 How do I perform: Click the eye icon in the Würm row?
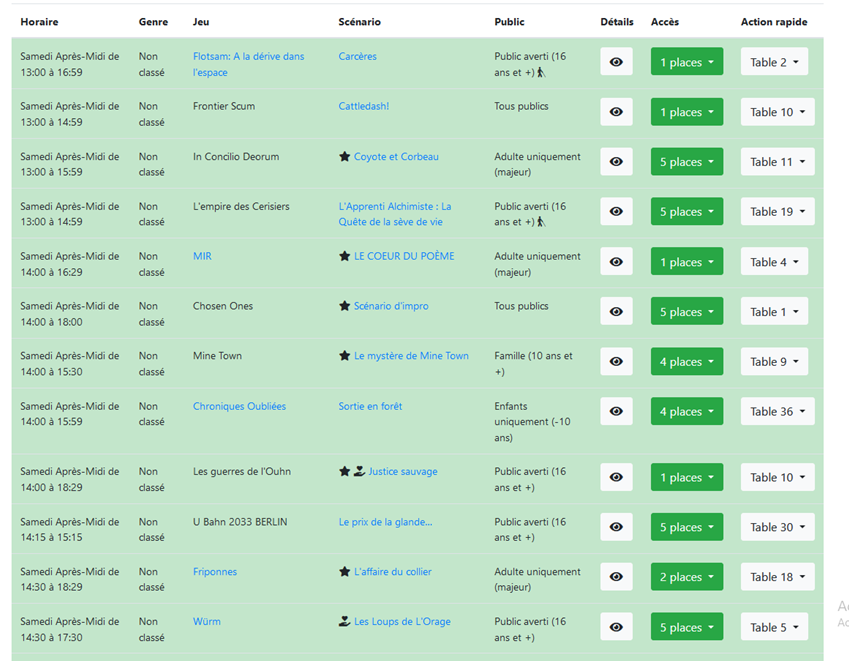[616, 627]
